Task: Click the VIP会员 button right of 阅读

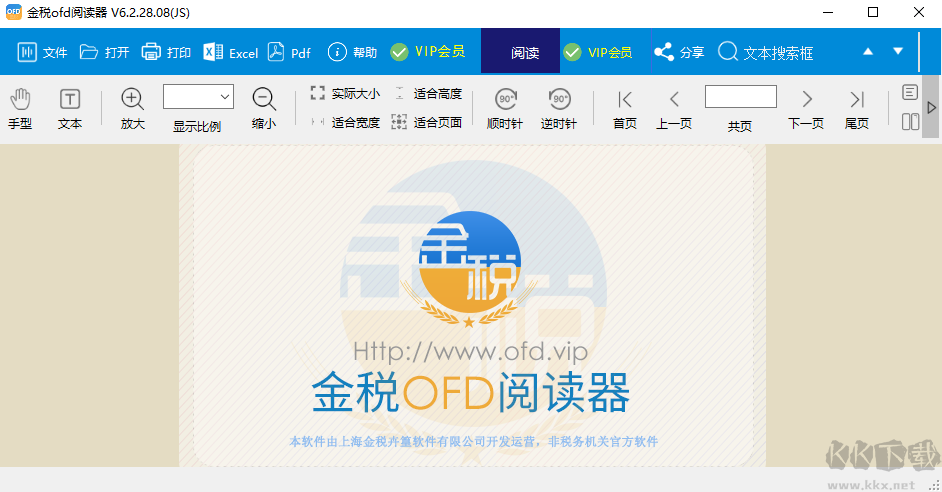Action: (598, 52)
